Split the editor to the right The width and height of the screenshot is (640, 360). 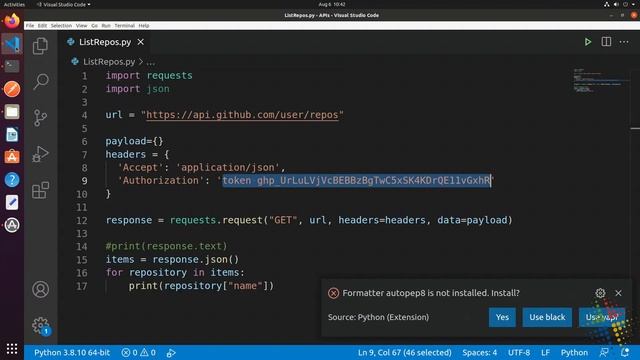(x=606, y=42)
